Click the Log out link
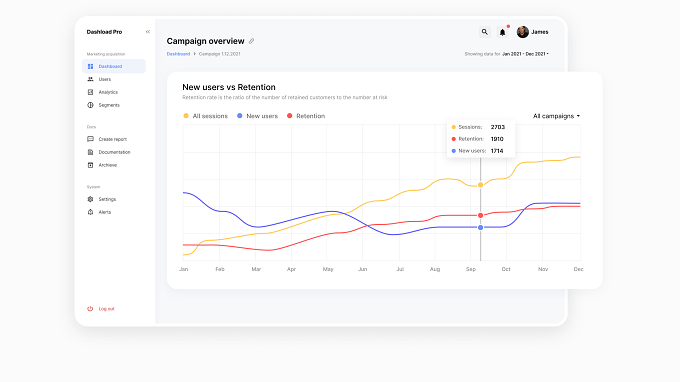 click(x=106, y=309)
